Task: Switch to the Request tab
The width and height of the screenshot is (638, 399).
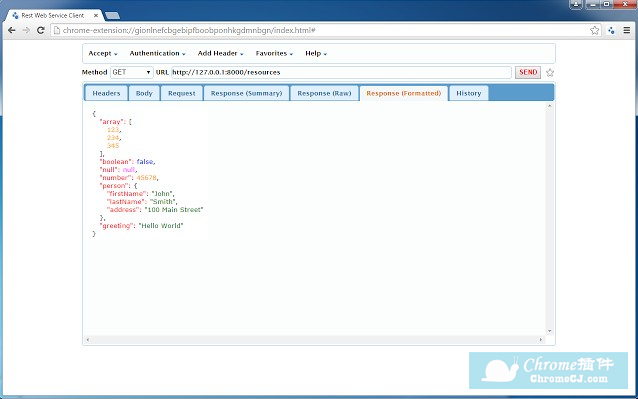Action: click(x=181, y=93)
